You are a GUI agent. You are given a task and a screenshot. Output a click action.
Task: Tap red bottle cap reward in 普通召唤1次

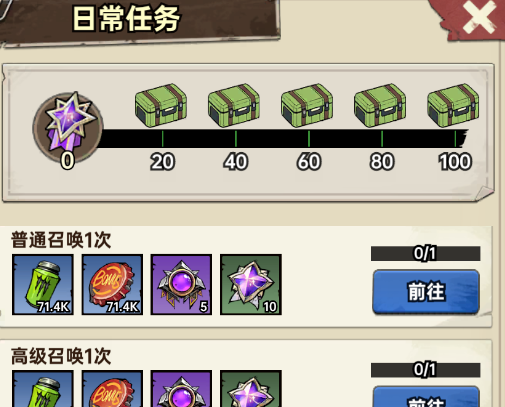point(112,285)
